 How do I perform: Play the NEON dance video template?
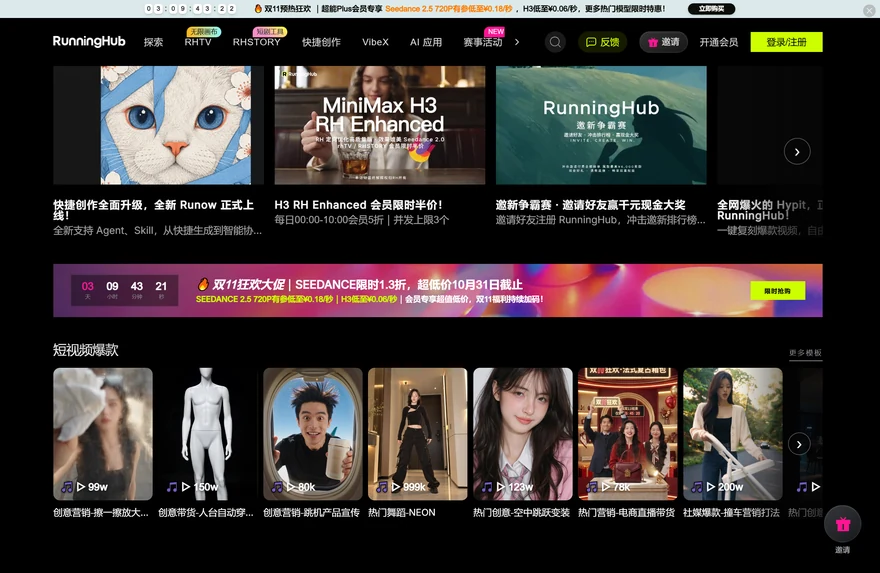[x=418, y=434]
